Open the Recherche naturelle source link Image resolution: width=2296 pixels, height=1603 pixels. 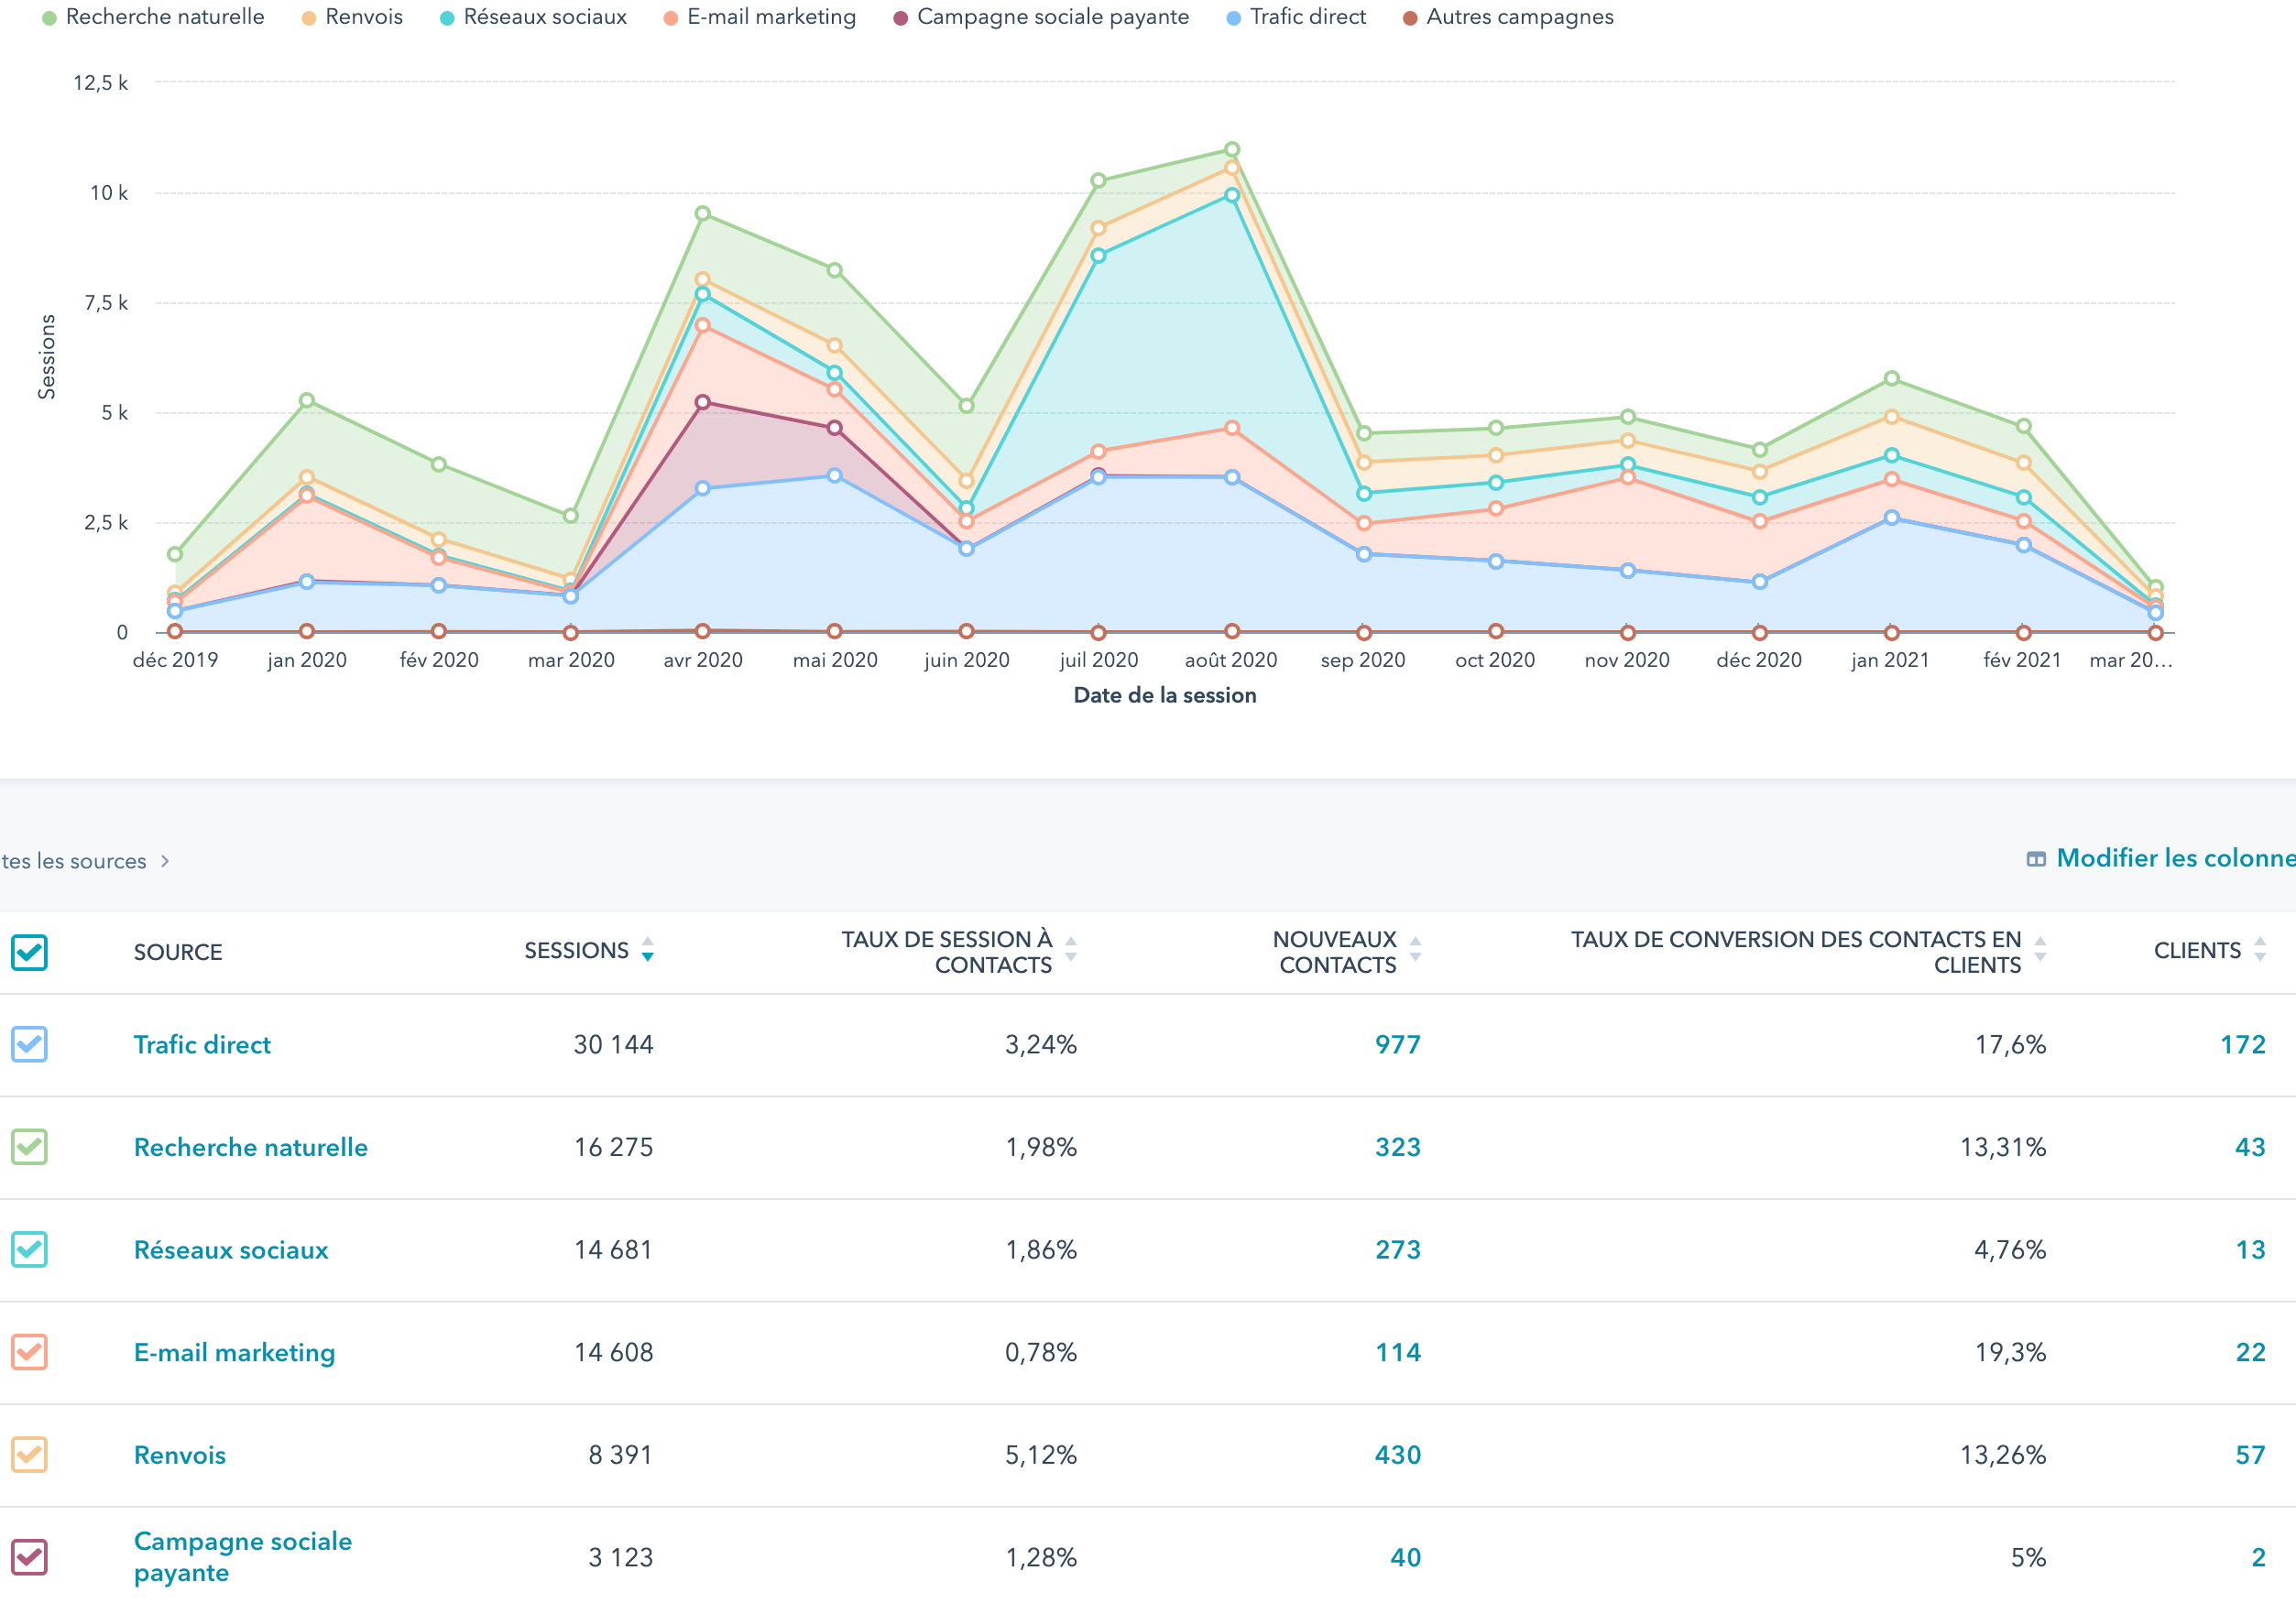[251, 1147]
